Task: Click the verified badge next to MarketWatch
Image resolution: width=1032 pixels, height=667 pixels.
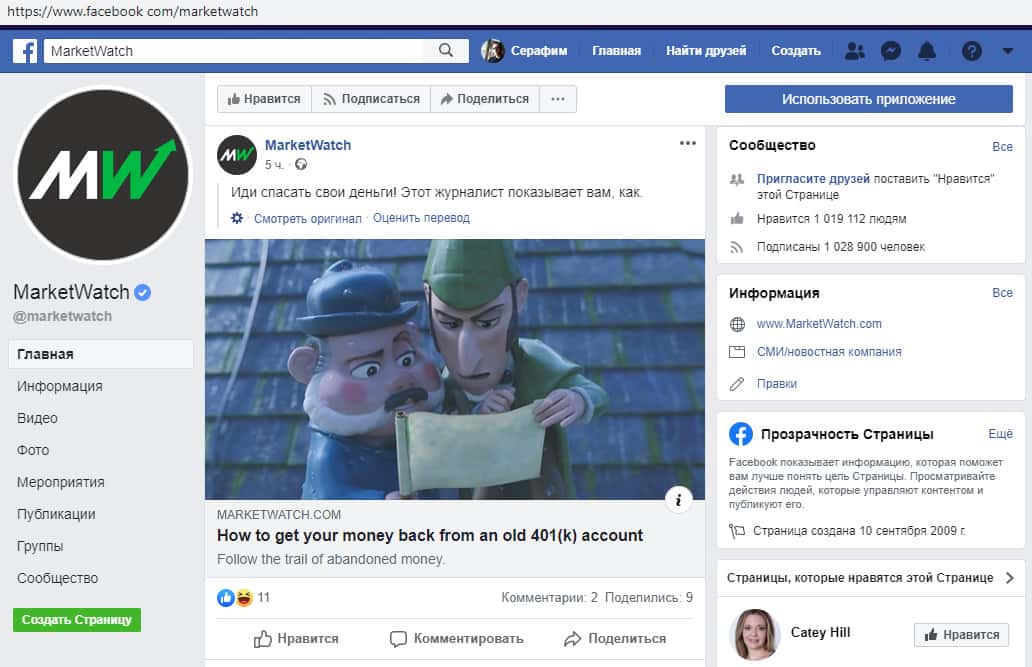Action: click(x=142, y=292)
